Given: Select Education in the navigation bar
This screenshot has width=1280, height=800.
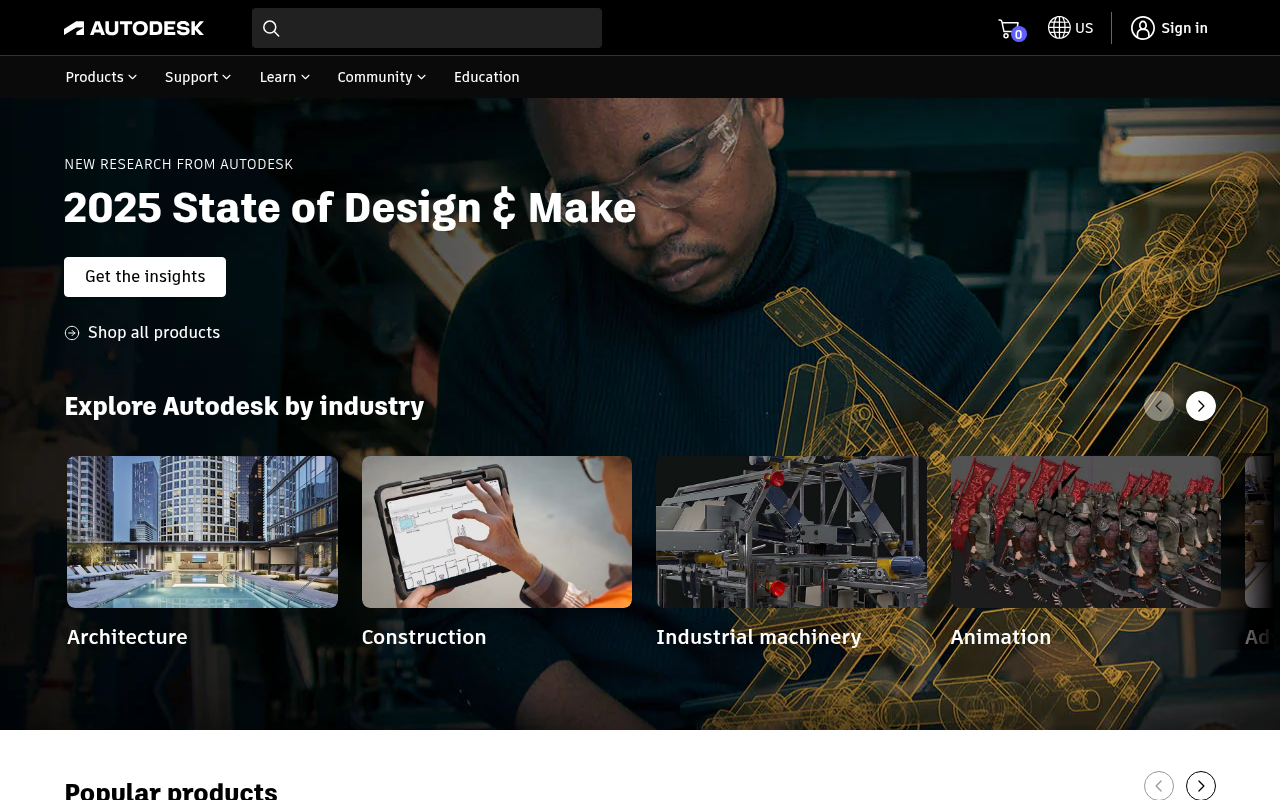Looking at the screenshot, I should [486, 77].
